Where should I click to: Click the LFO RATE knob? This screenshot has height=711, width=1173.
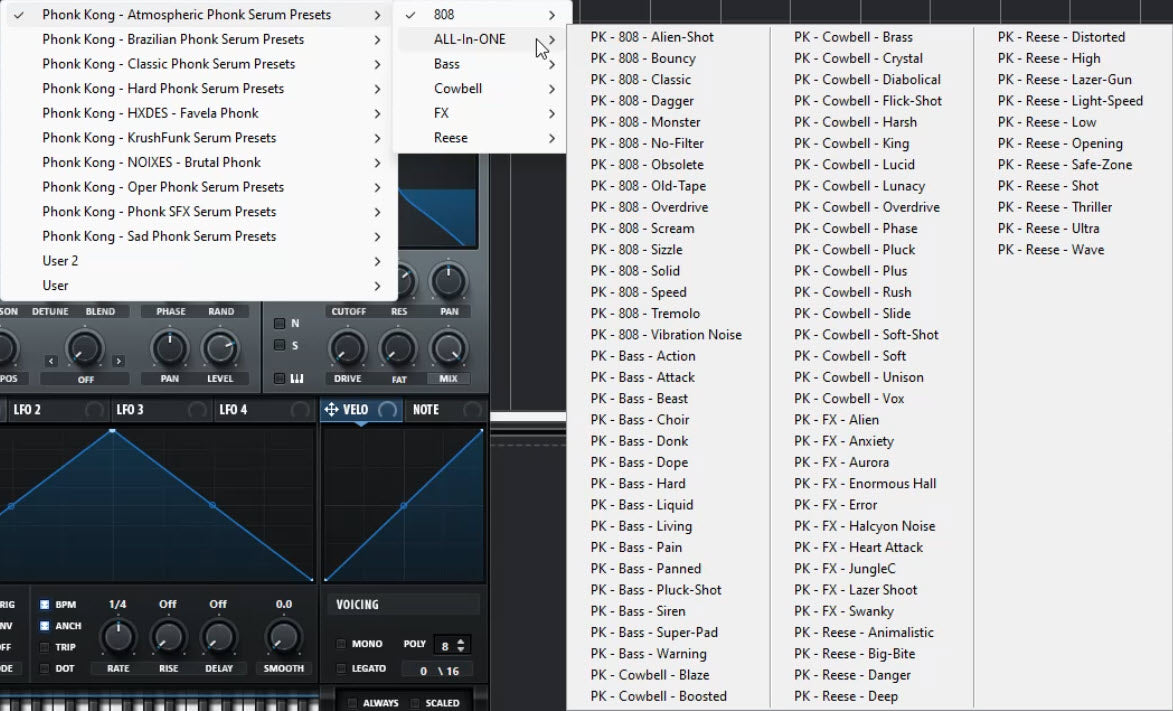click(118, 637)
